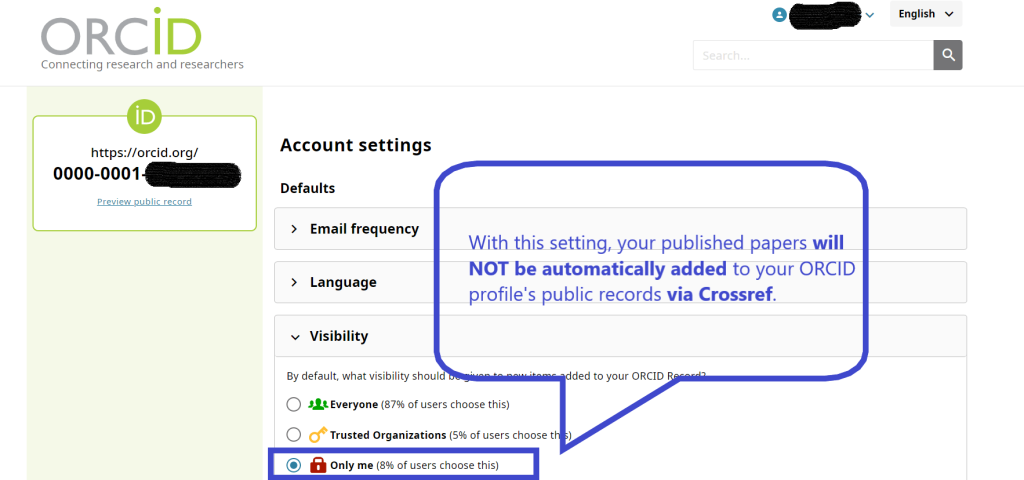Click into the Search input field
Viewport: 1024px width, 480px height.
point(813,55)
